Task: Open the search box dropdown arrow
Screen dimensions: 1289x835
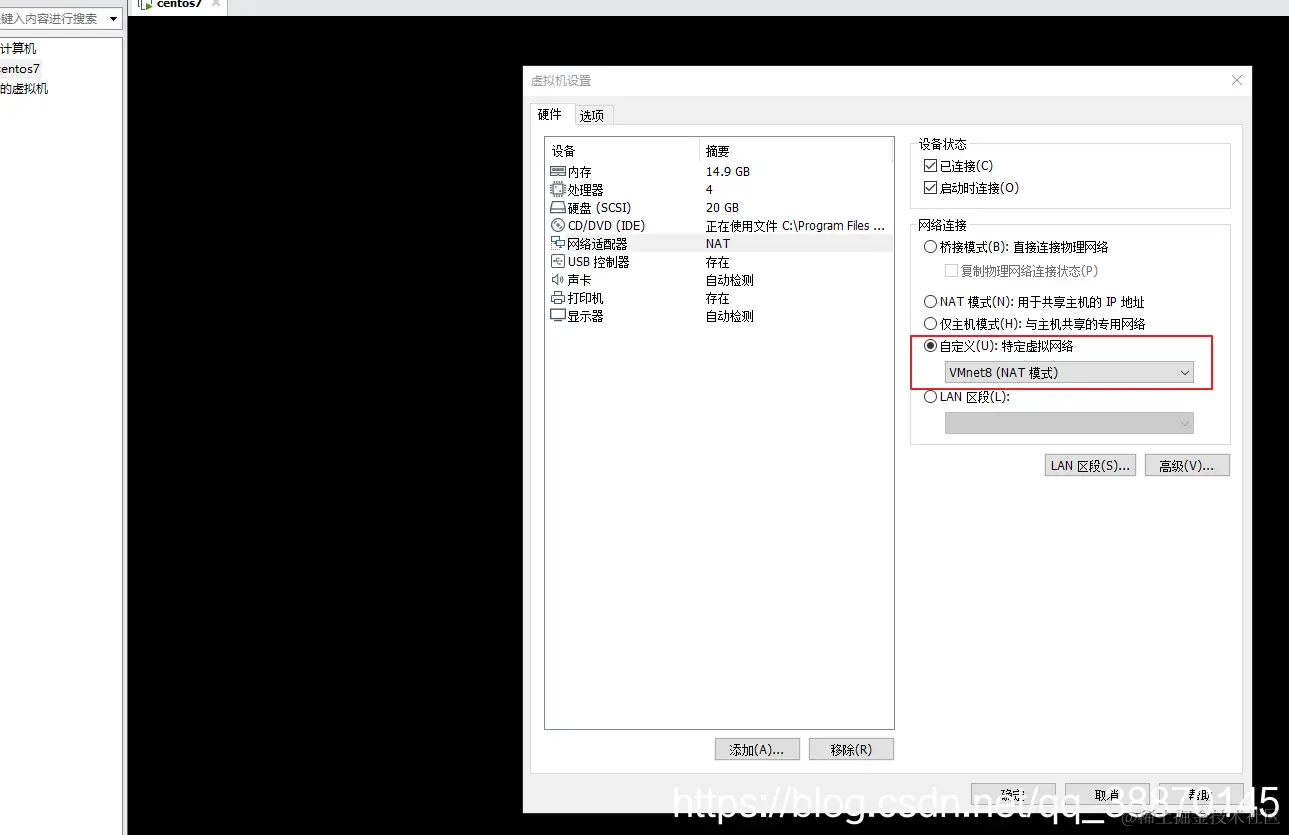Action: [x=113, y=17]
